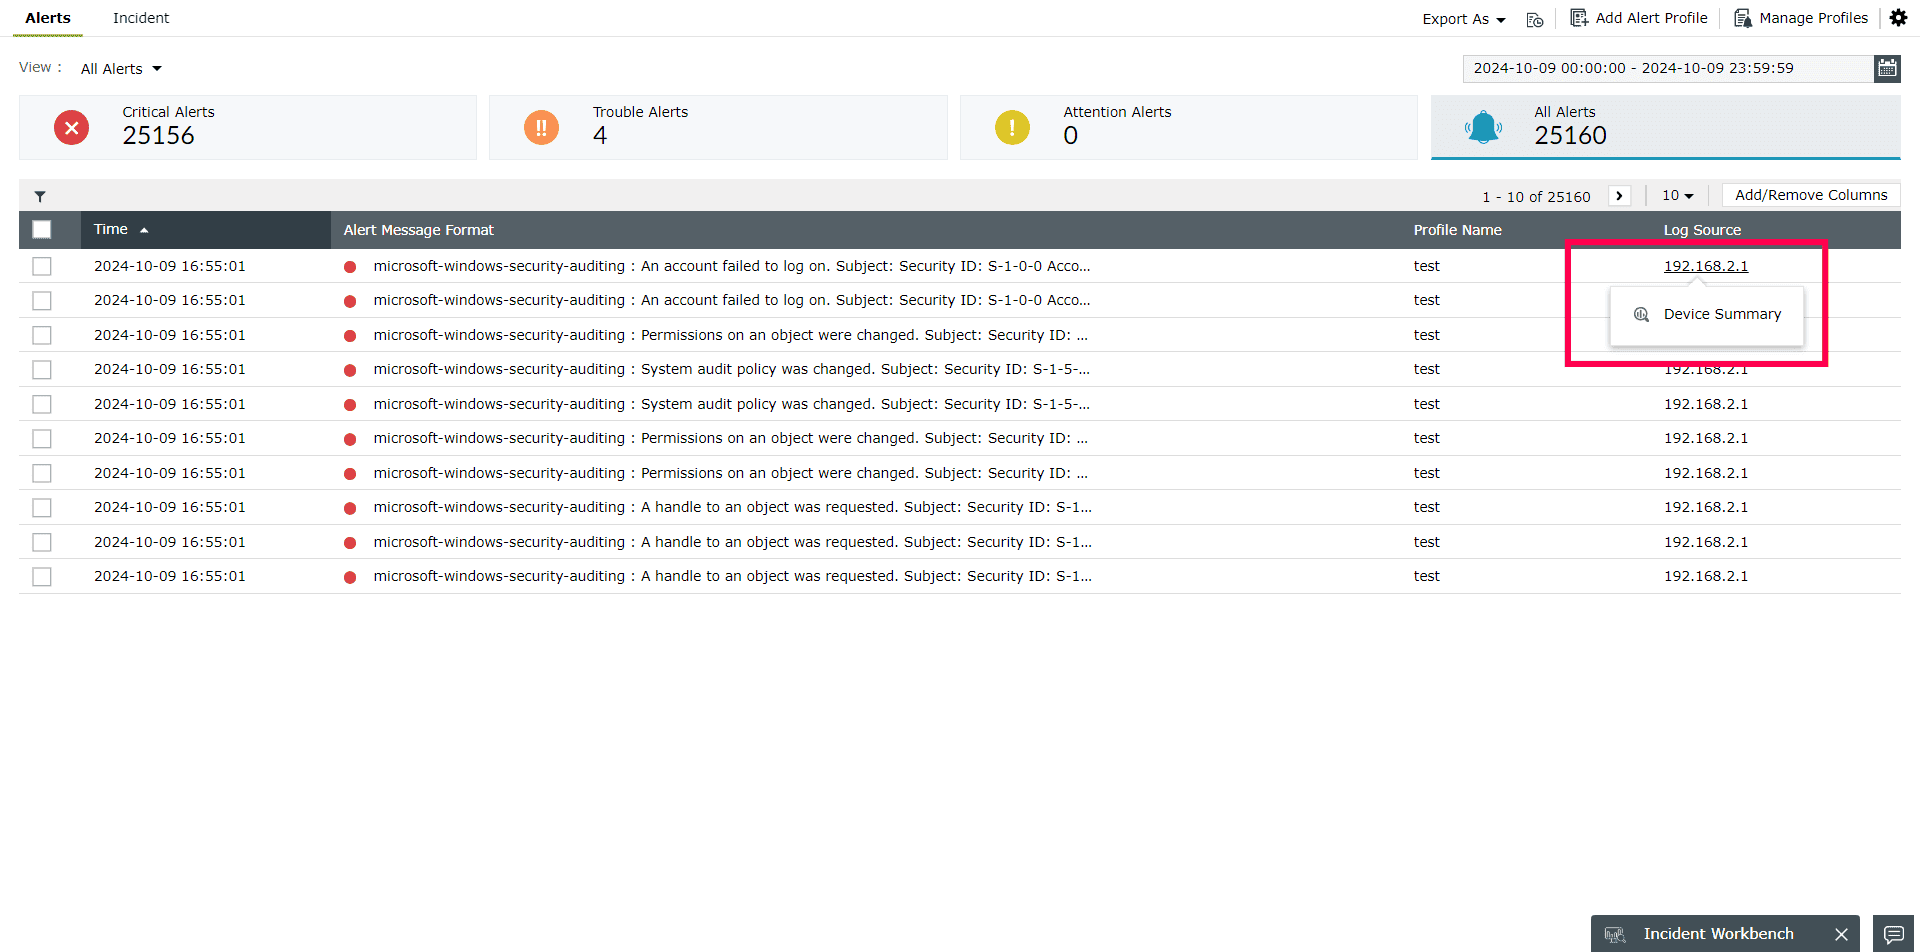
Task: Select Device Summary from the popup menu
Action: click(1722, 314)
